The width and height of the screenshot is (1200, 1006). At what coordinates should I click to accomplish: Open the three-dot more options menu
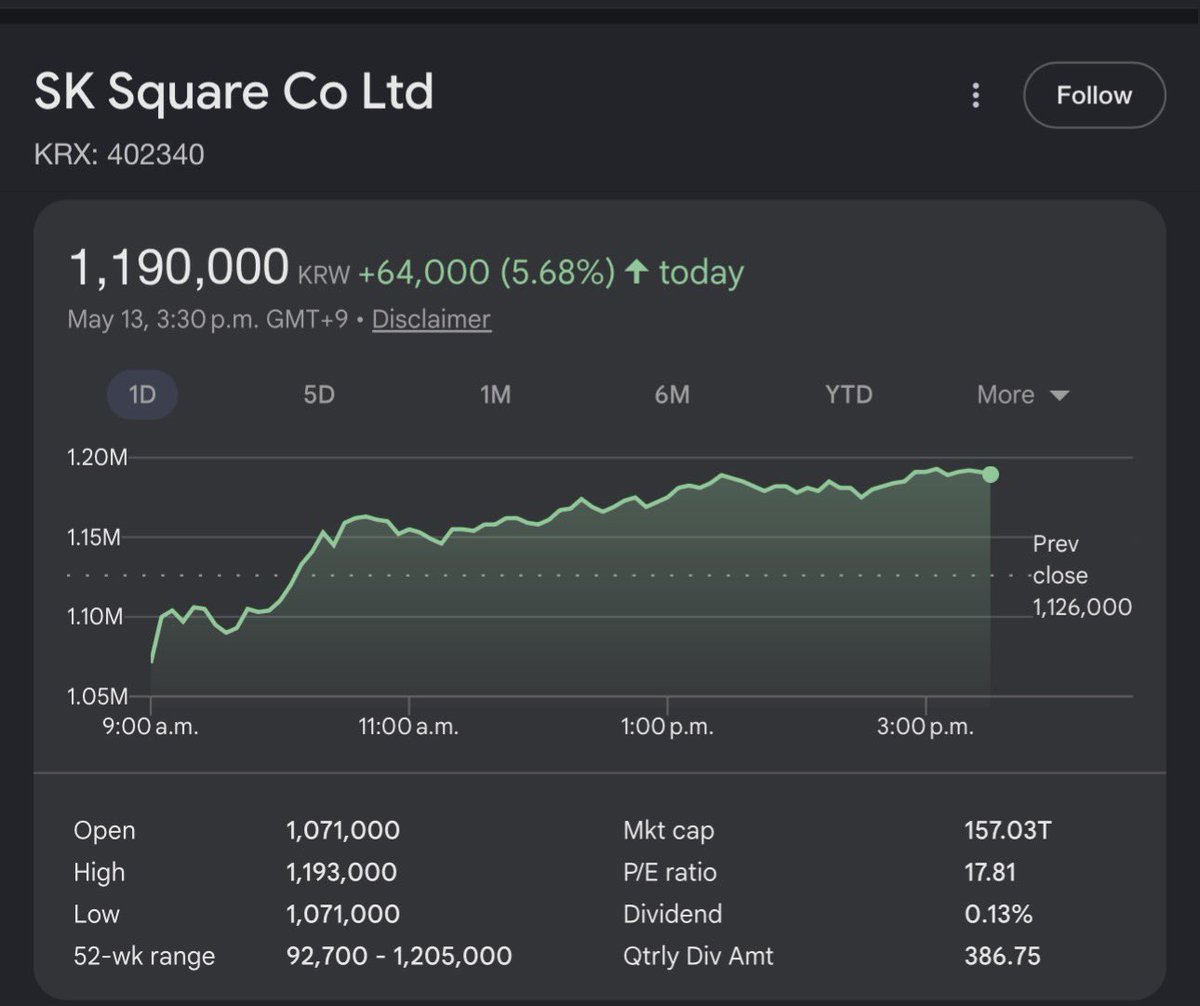[x=976, y=95]
